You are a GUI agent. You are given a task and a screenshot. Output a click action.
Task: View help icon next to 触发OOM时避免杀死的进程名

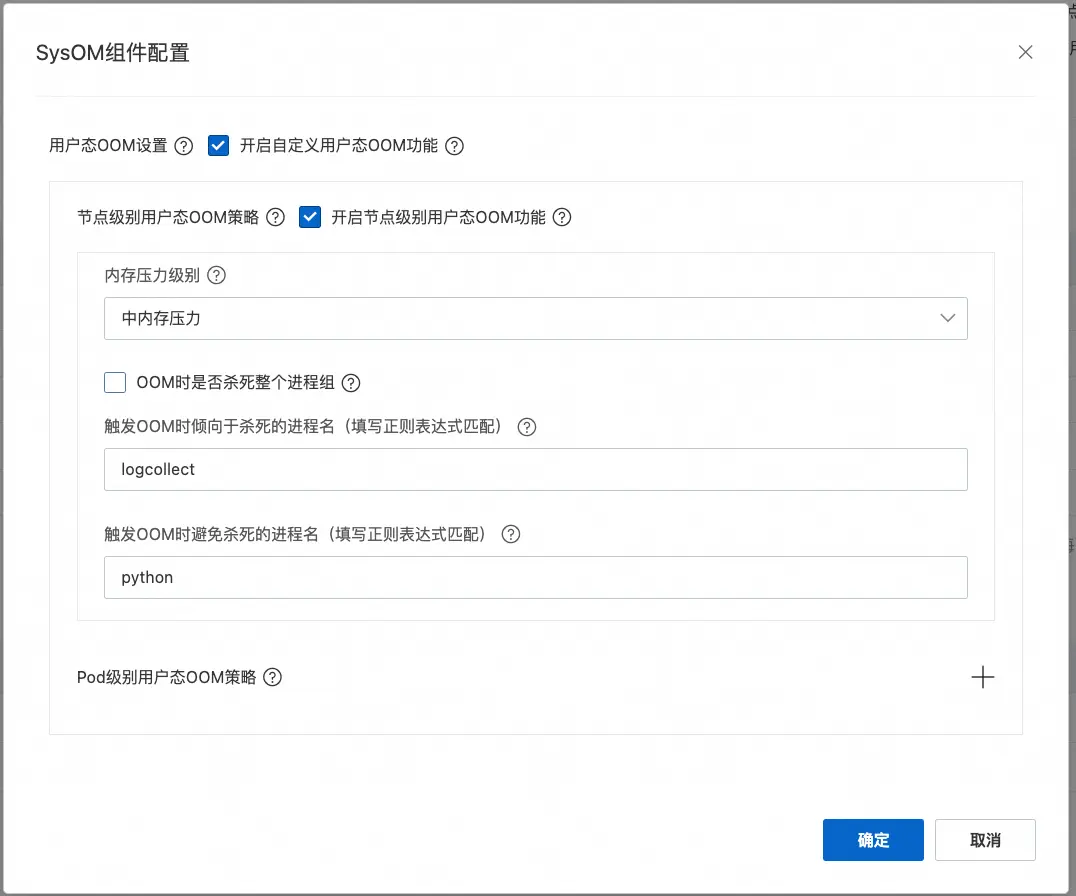tap(510, 534)
